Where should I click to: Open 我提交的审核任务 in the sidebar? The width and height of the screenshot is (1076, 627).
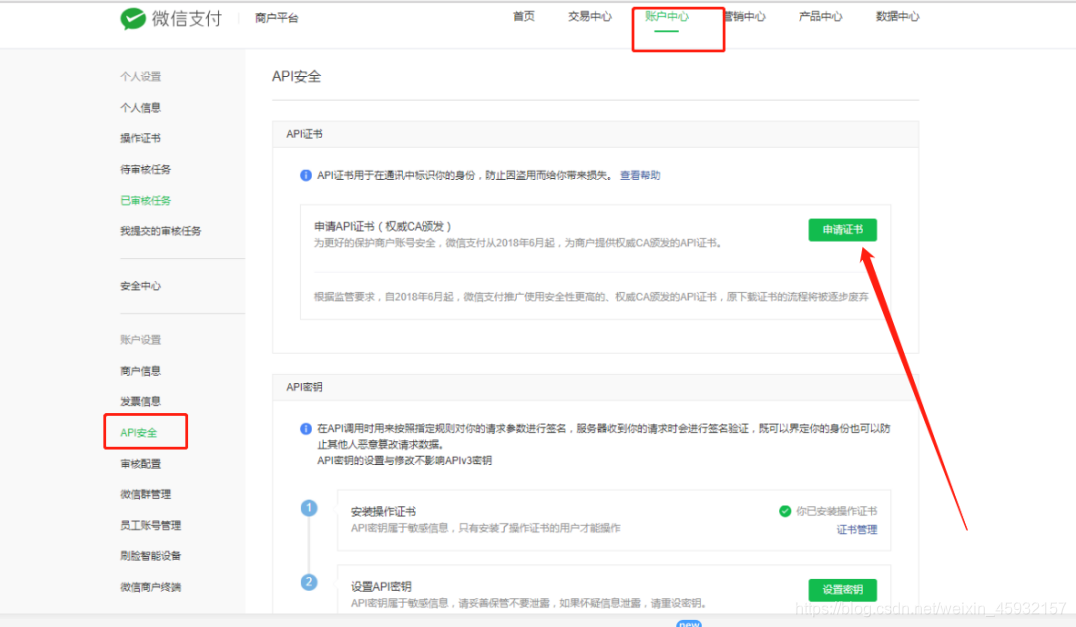pyautogui.click(x=161, y=231)
